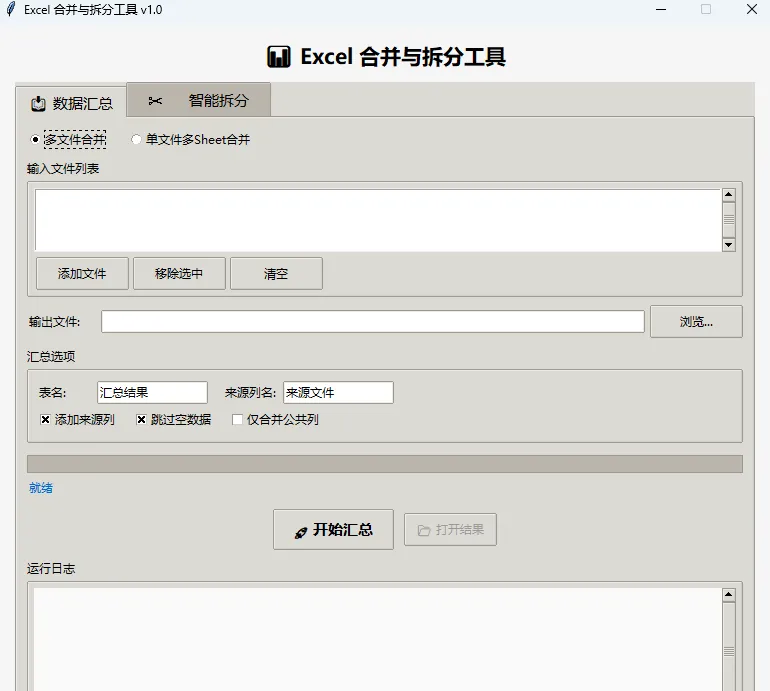Click the file list scrollbar up arrow
This screenshot has height=691, width=770.
point(729,195)
